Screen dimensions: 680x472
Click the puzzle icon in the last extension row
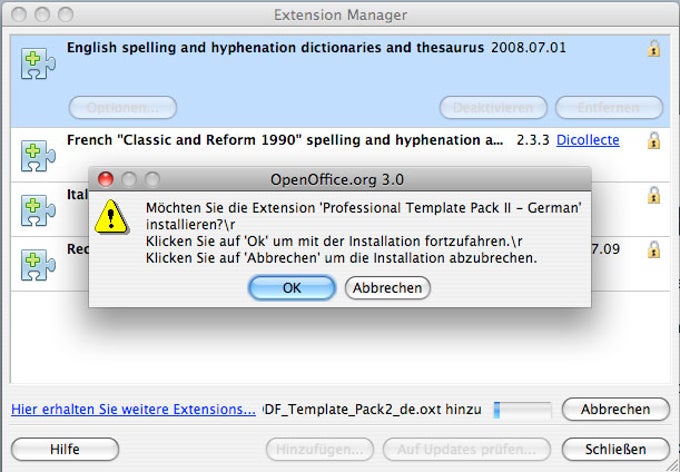tap(38, 265)
